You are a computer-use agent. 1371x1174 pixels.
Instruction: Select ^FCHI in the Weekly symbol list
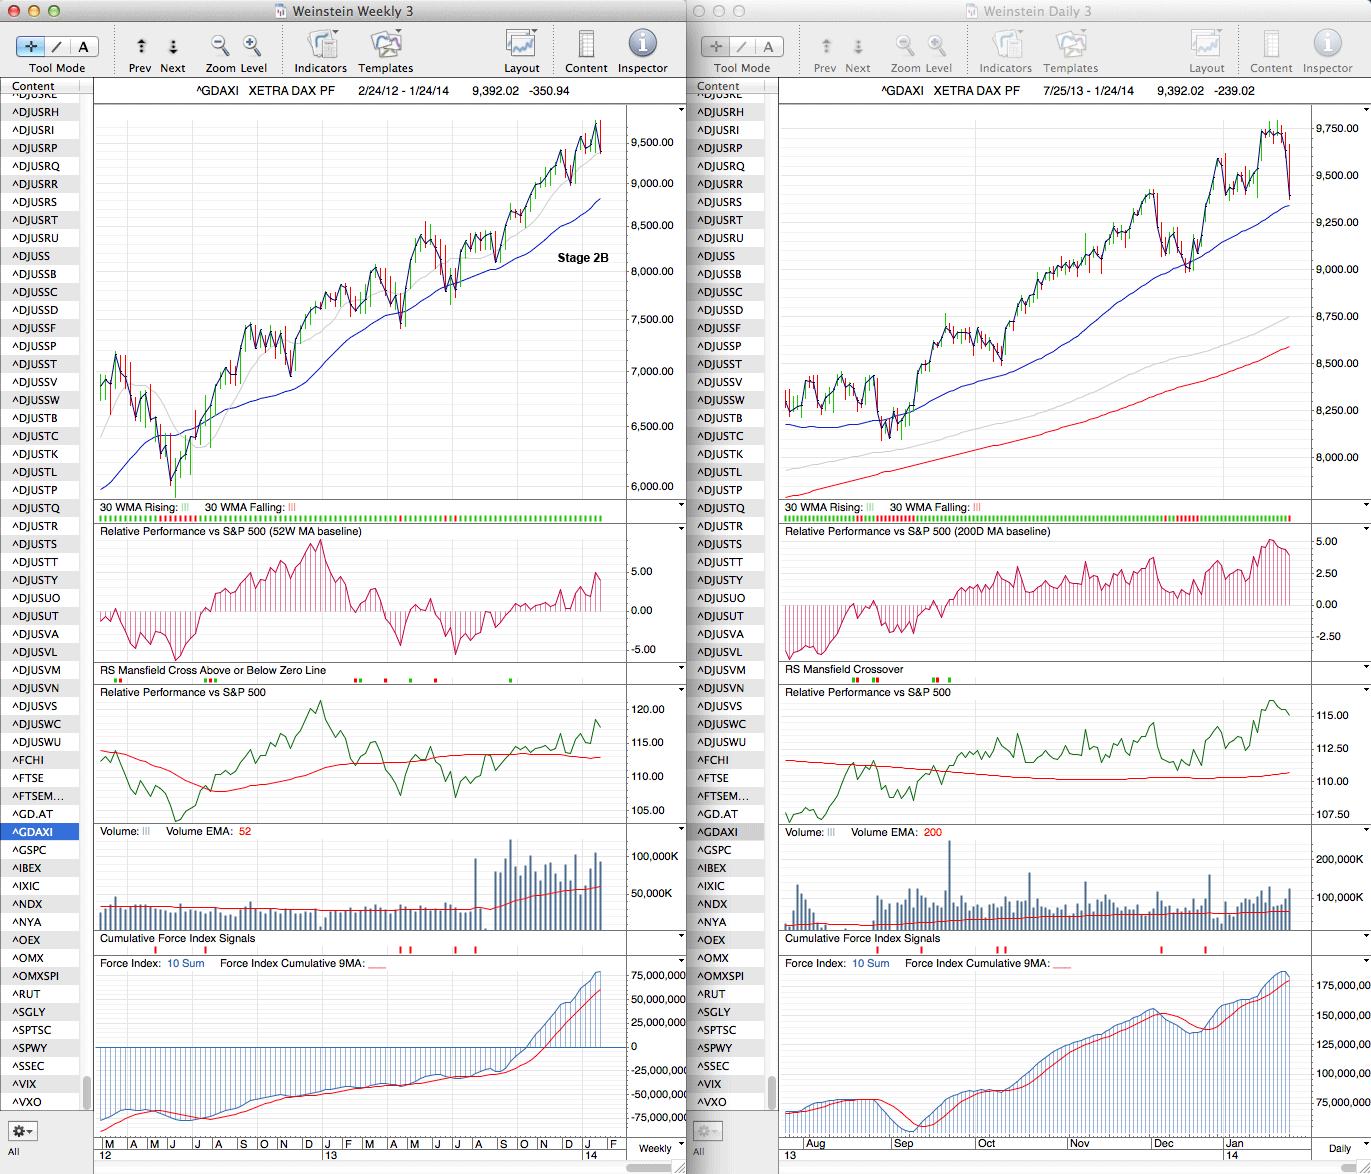pos(40,760)
